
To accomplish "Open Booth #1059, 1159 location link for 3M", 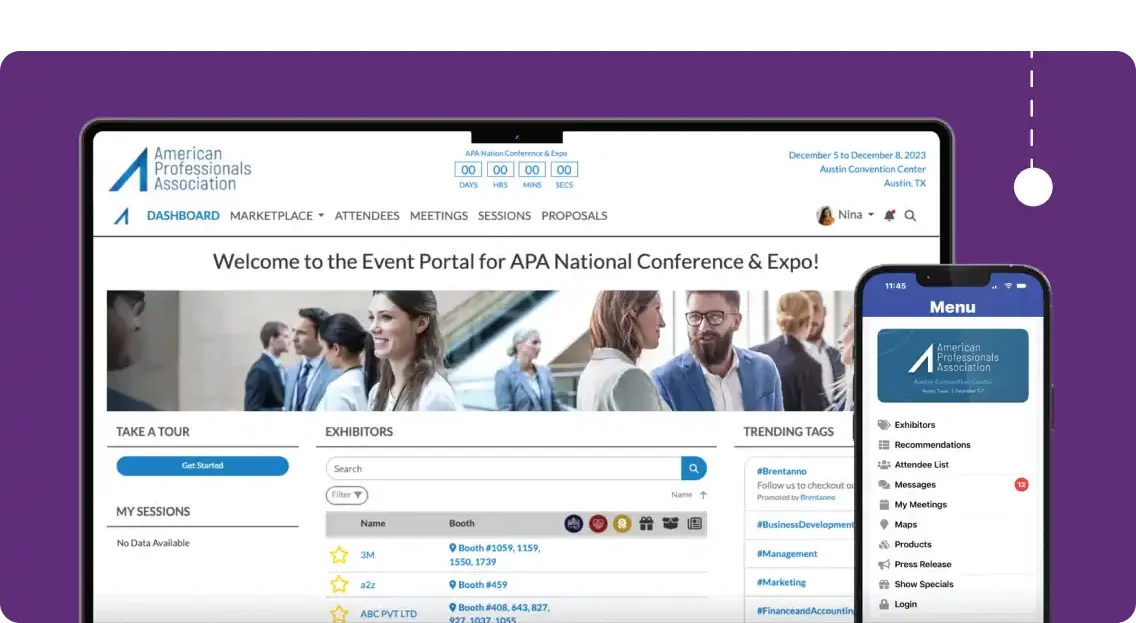I will pyautogui.click(x=495, y=555).
